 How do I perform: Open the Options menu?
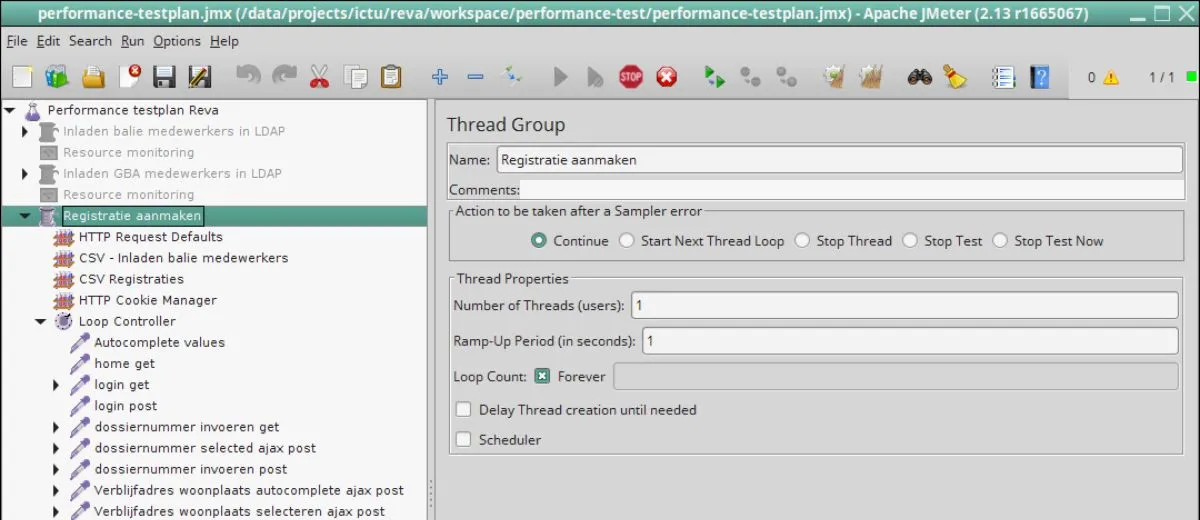click(177, 41)
